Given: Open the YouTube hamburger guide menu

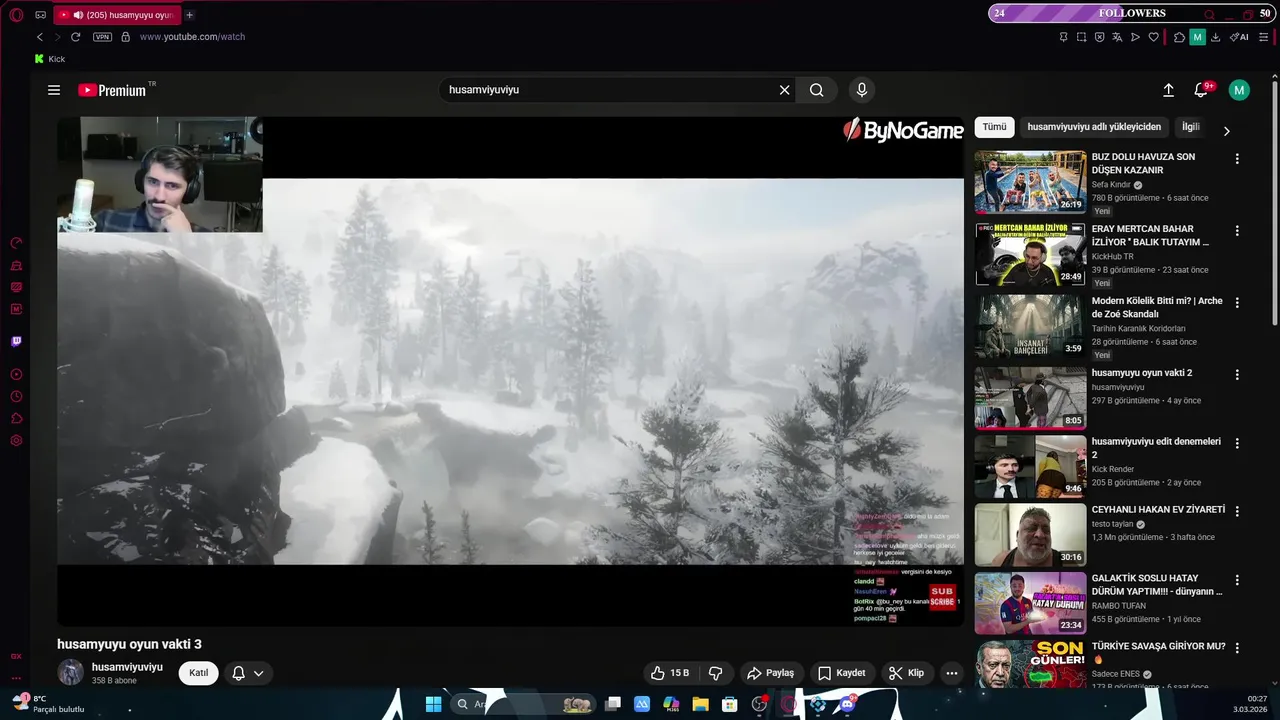Looking at the screenshot, I should click(x=54, y=90).
